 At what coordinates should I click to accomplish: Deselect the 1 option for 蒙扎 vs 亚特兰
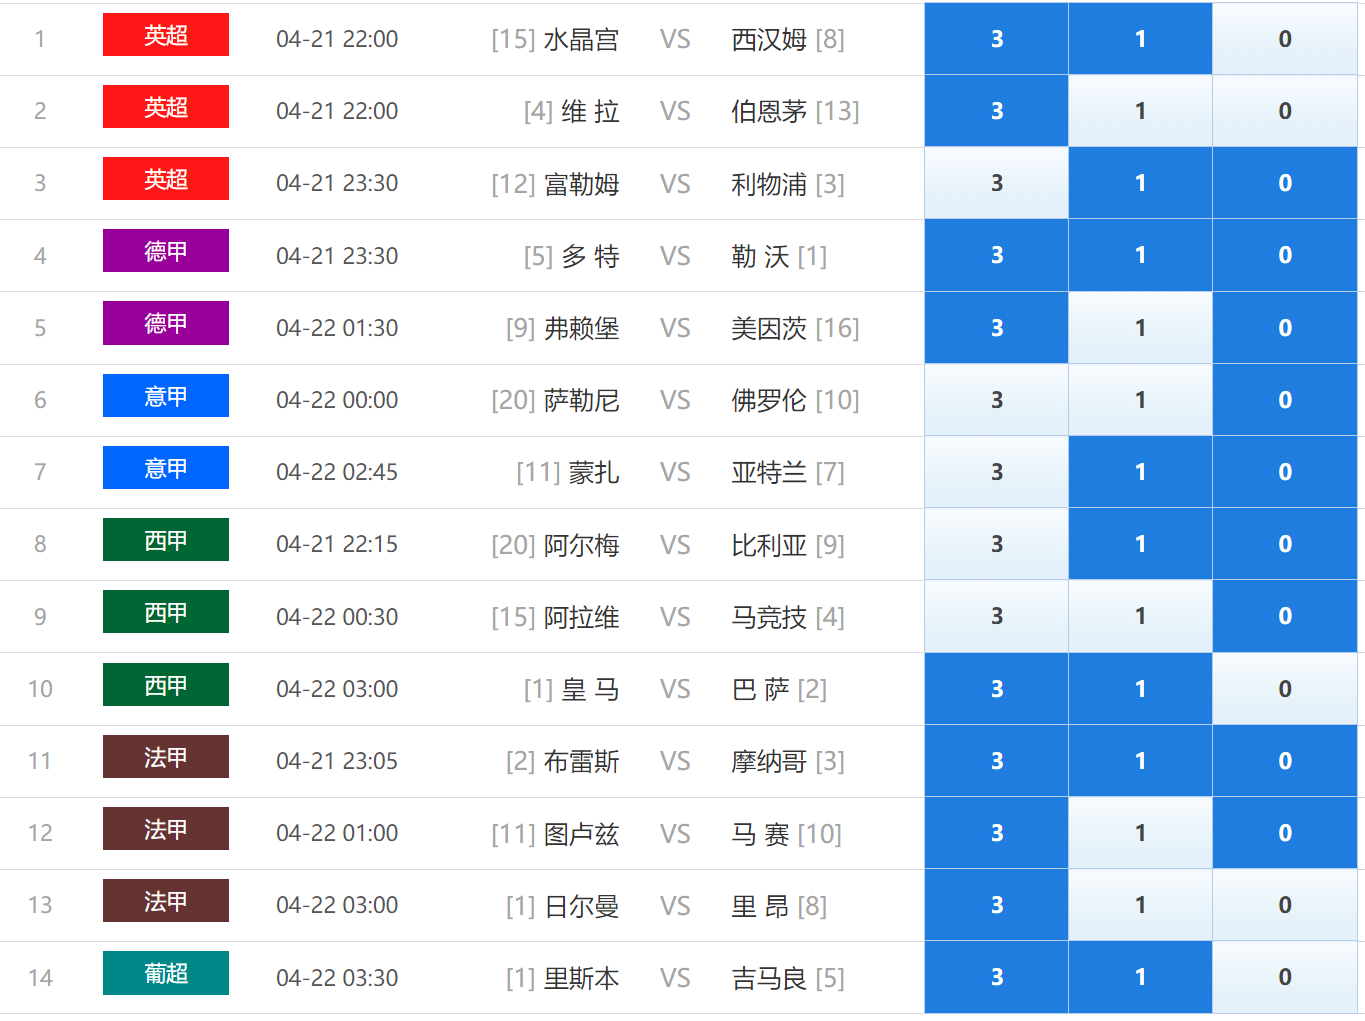[x=1140, y=472]
